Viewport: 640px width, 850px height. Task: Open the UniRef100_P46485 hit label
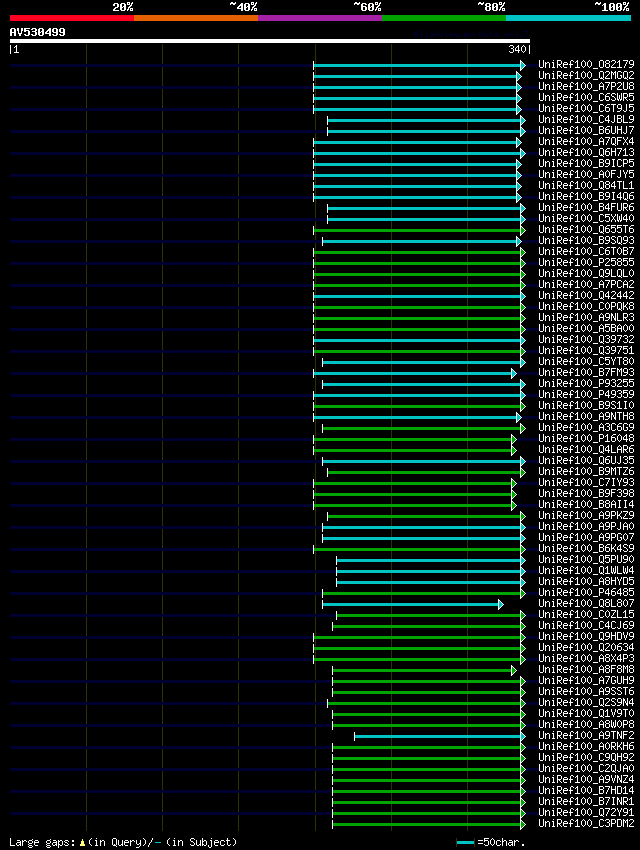point(586,593)
